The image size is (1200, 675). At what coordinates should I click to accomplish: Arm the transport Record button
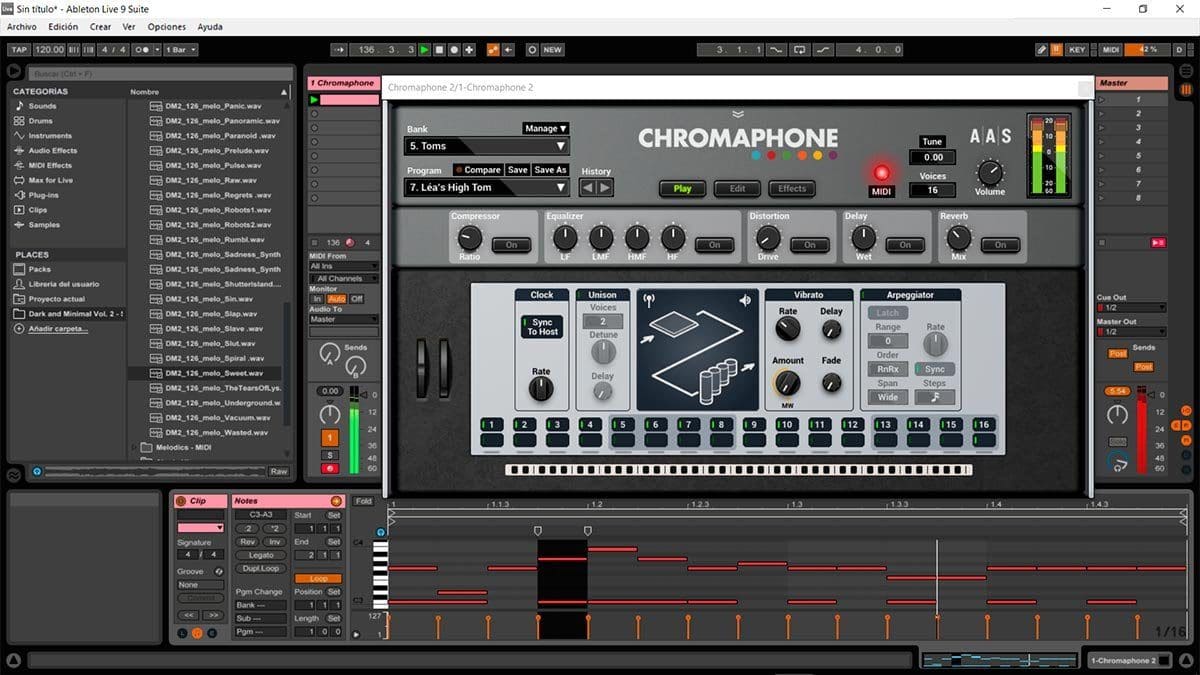[x=455, y=49]
